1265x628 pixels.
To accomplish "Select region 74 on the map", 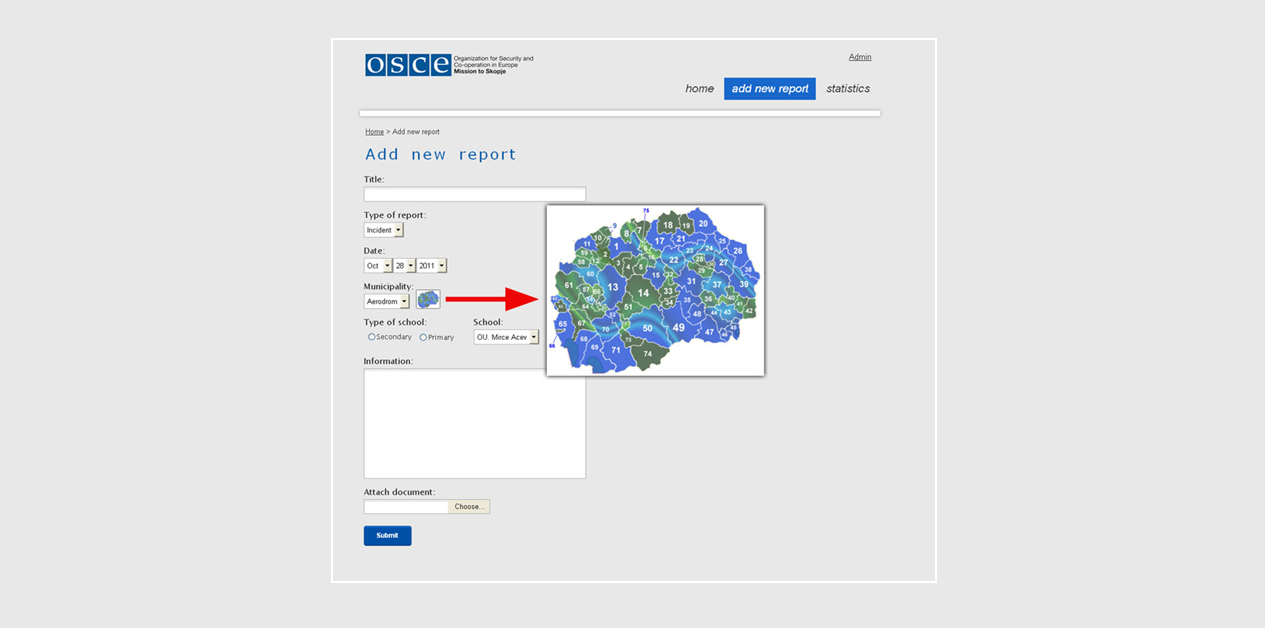I will point(647,354).
